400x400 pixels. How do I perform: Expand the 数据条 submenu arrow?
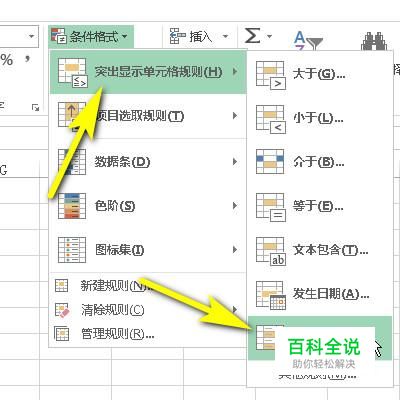coord(235,162)
